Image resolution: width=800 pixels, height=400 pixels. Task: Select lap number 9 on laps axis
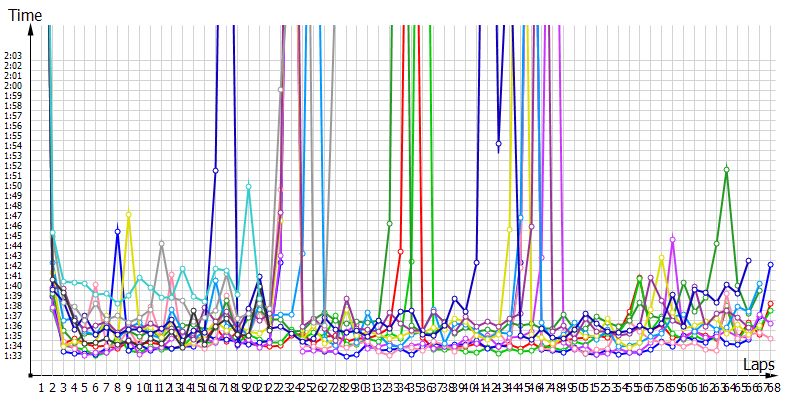(129, 387)
